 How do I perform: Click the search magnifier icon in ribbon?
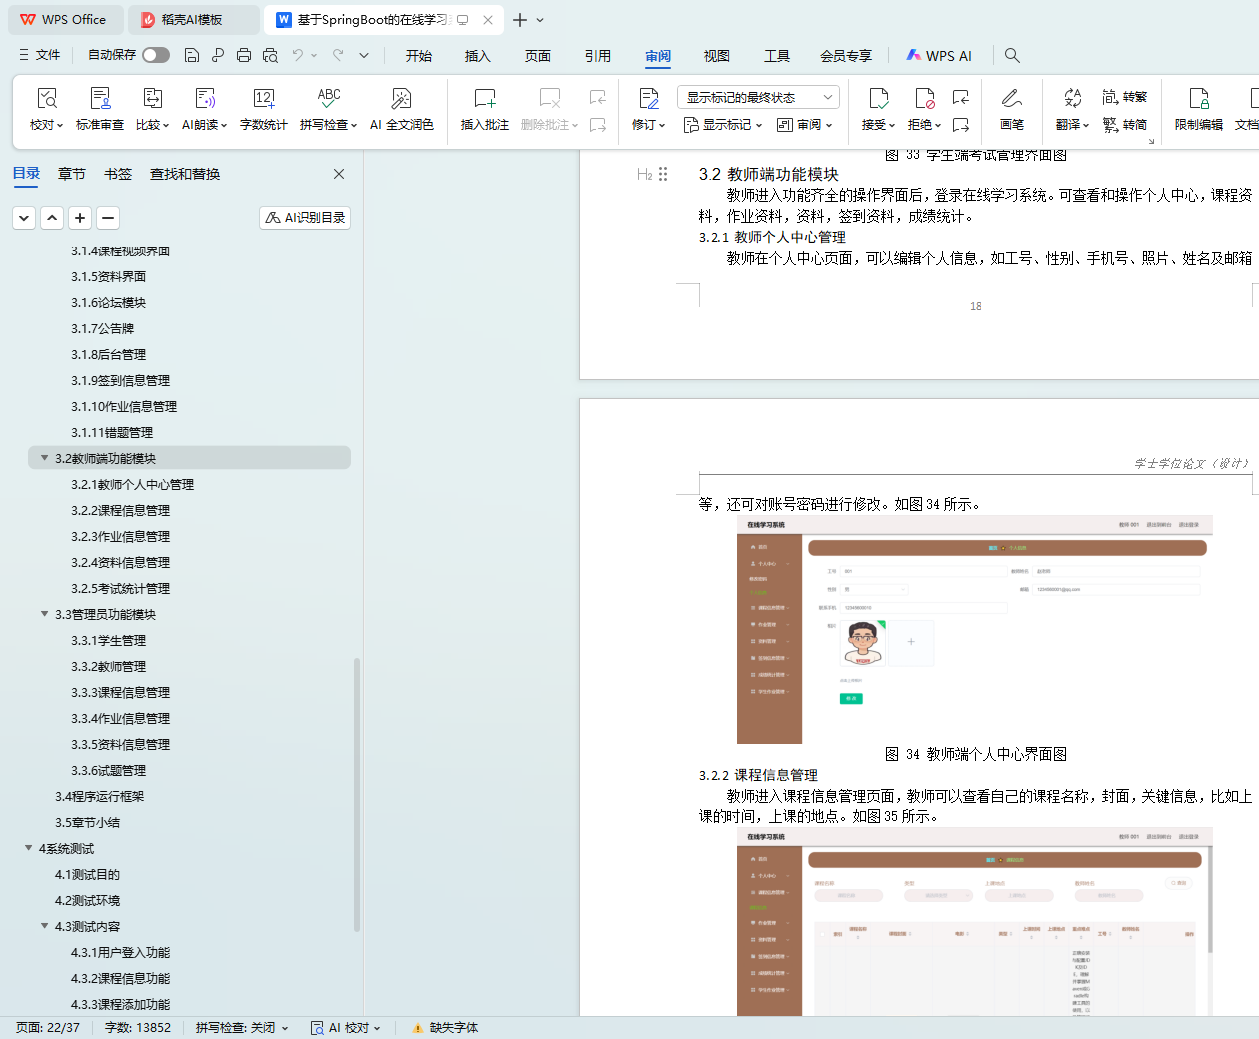point(1012,55)
